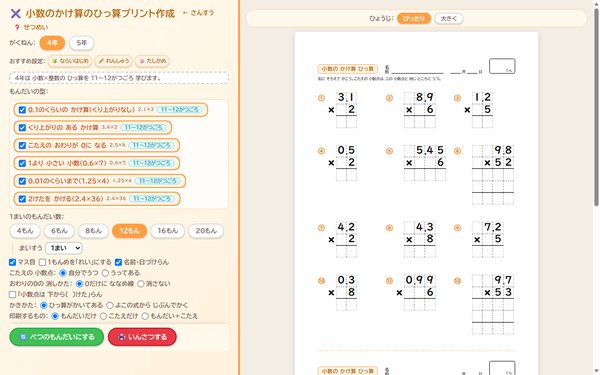Image resolution: width=600 pixels, height=375 pixels.
Task: Select 自分でうつ radio option
Action: [63, 273]
